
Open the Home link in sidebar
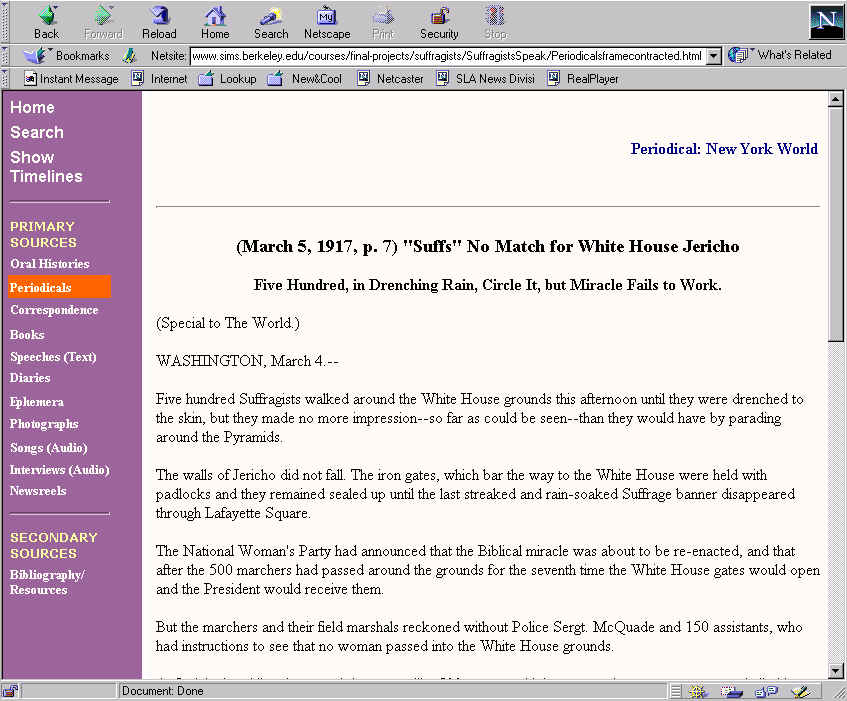(32, 107)
